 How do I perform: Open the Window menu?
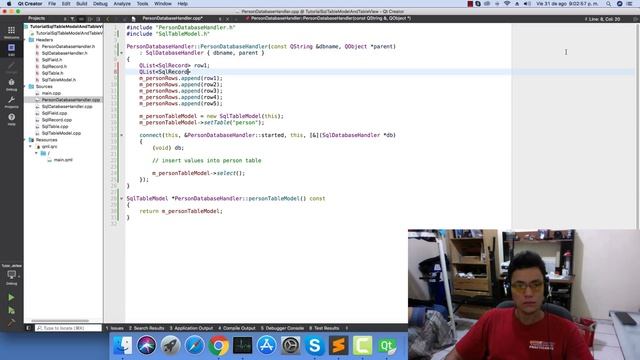tap(162, 4)
